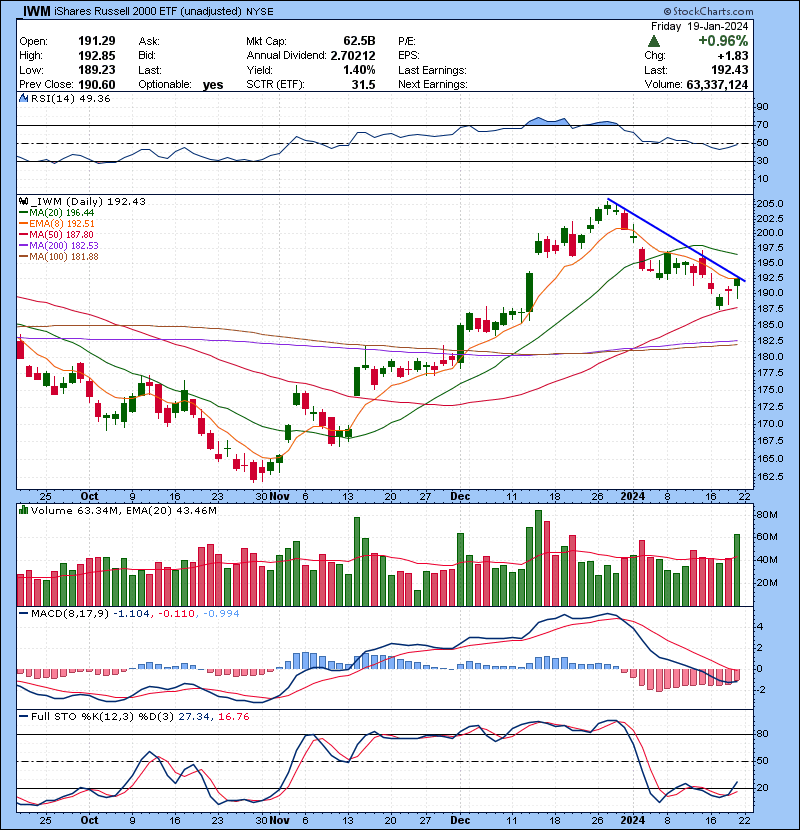The image size is (800, 830).
Task: Click the 162.5 price axis label
Action: (770, 476)
